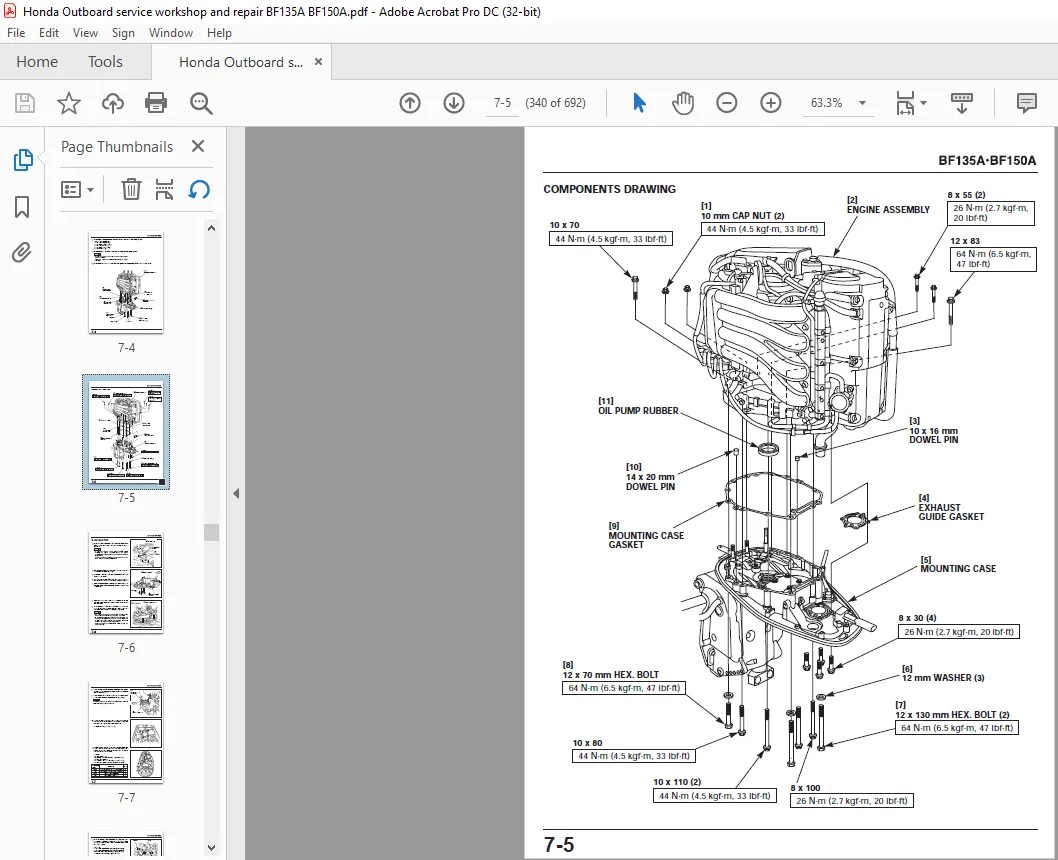
Task: Click the 'EXHAUST GUIDE GASKET' label
Action: click(951, 512)
